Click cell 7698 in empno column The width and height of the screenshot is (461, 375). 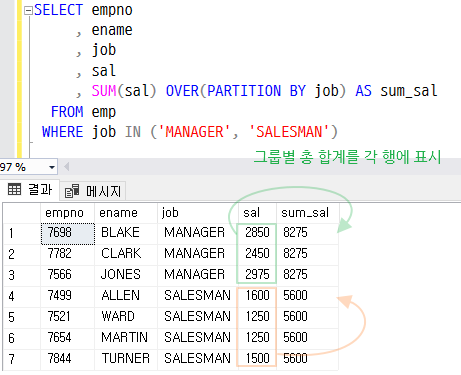tap(68, 233)
